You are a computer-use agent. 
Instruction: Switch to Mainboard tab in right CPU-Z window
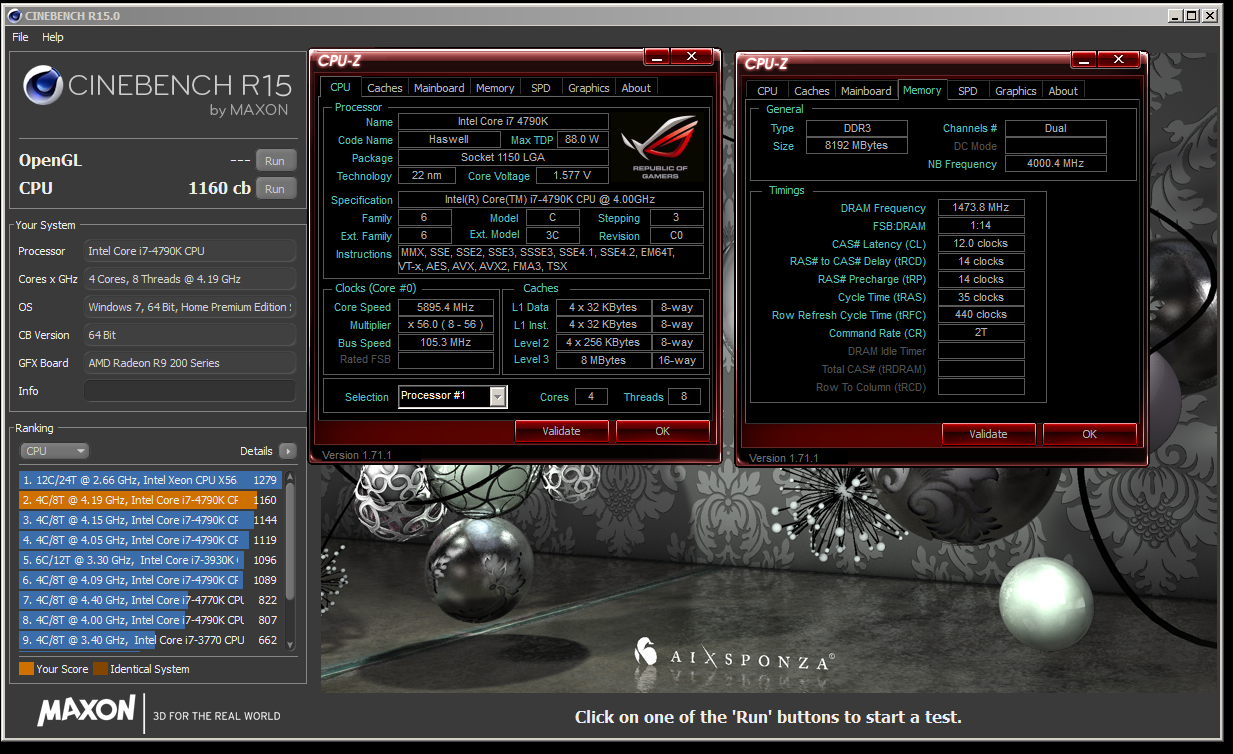[x=866, y=90]
